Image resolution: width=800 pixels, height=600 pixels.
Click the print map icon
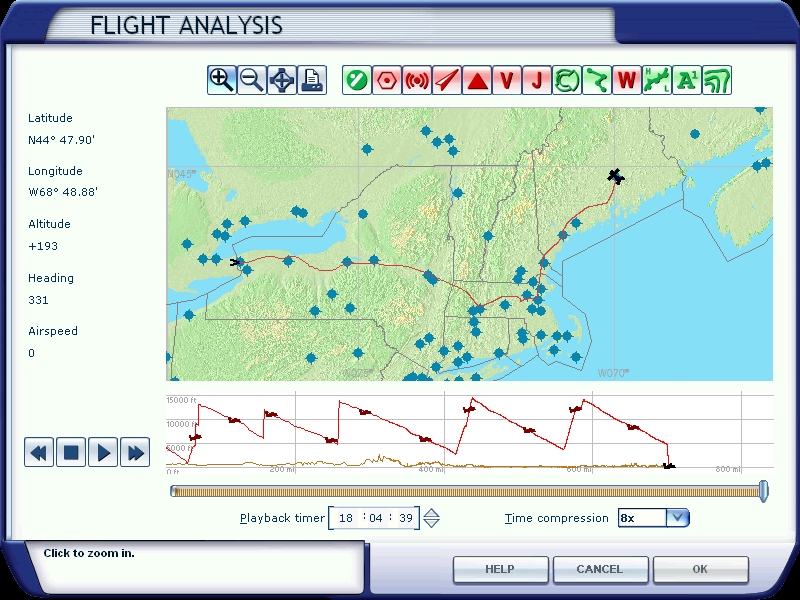point(312,80)
